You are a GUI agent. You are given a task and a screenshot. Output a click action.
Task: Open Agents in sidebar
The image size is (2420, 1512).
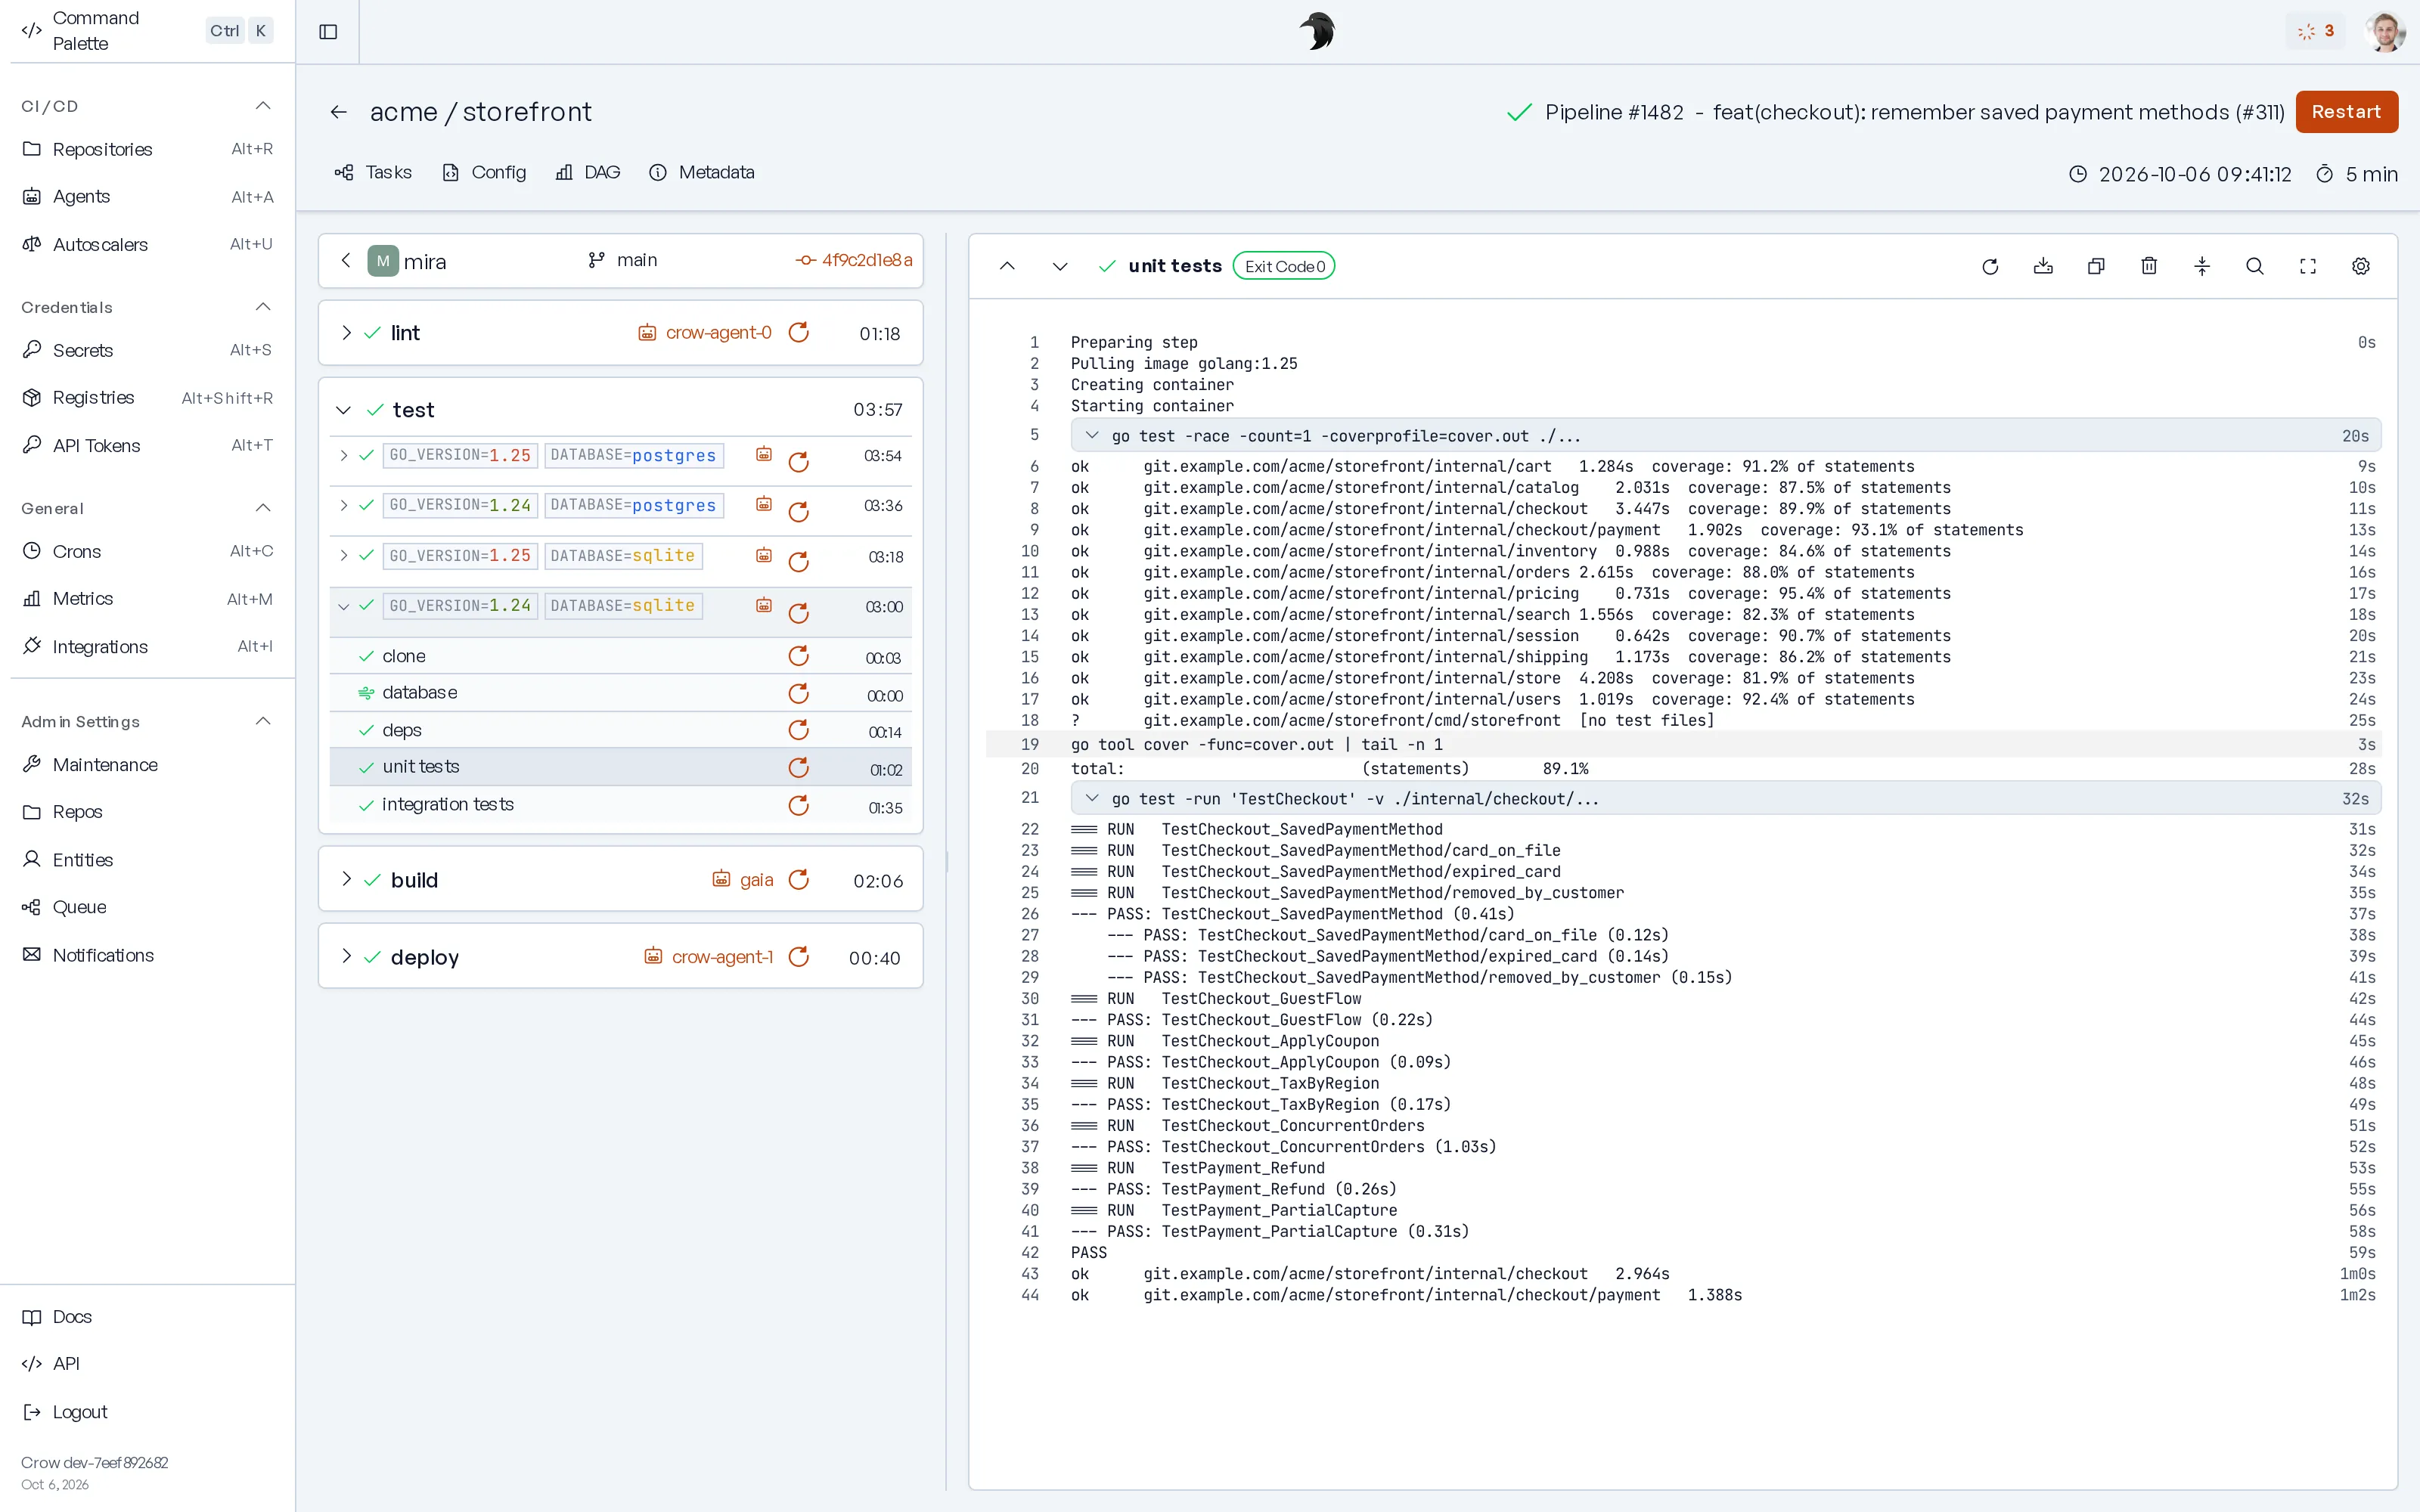pos(147,197)
